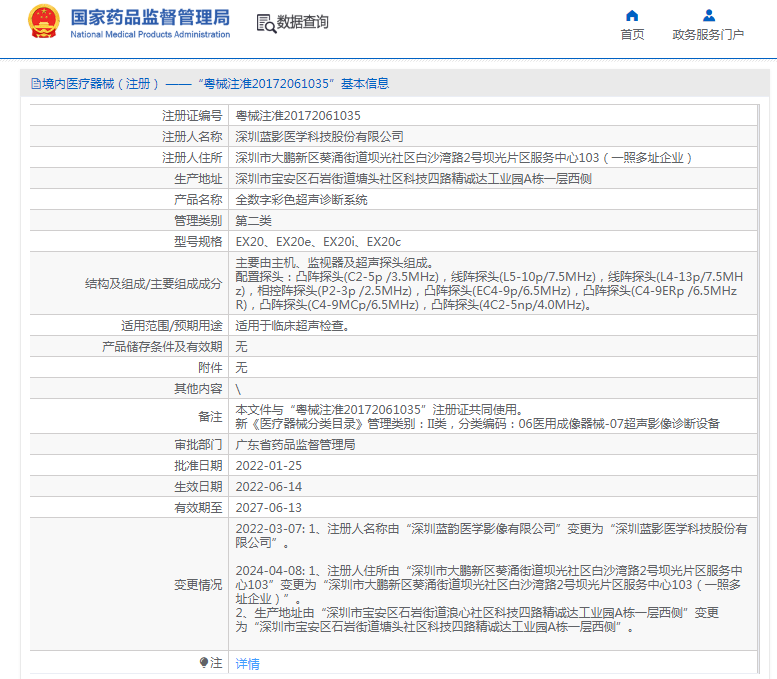Click the 首页 home icon
Viewport: 777px width, 679px height.
(632, 15)
